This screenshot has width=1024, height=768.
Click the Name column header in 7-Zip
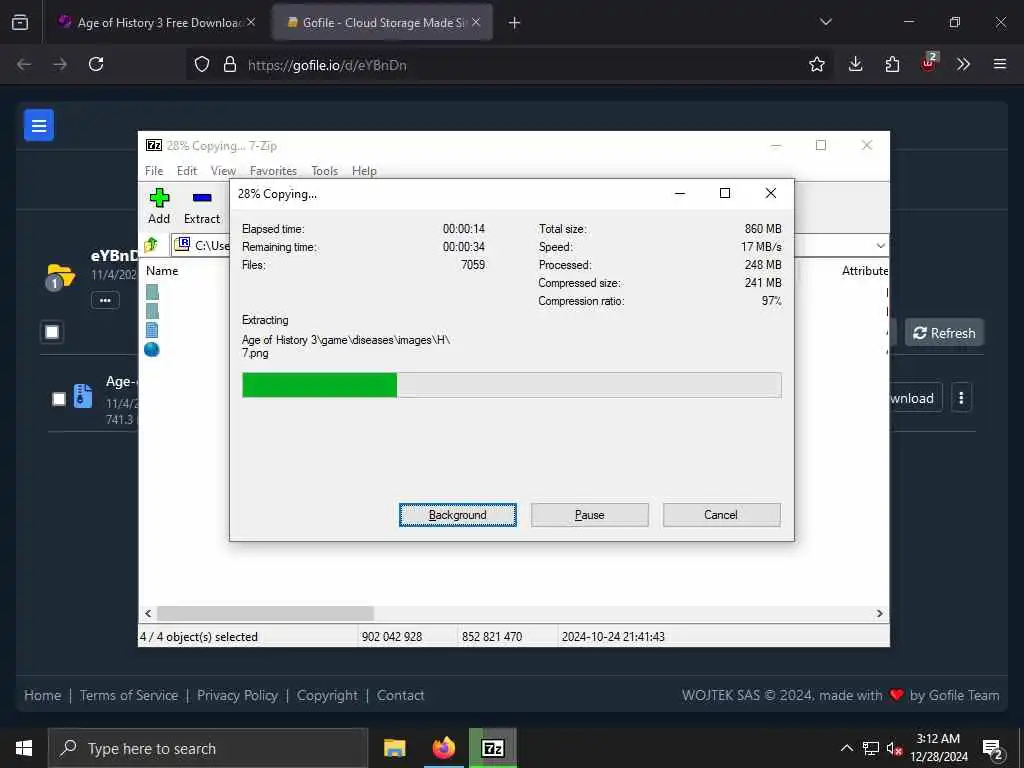(x=162, y=270)
